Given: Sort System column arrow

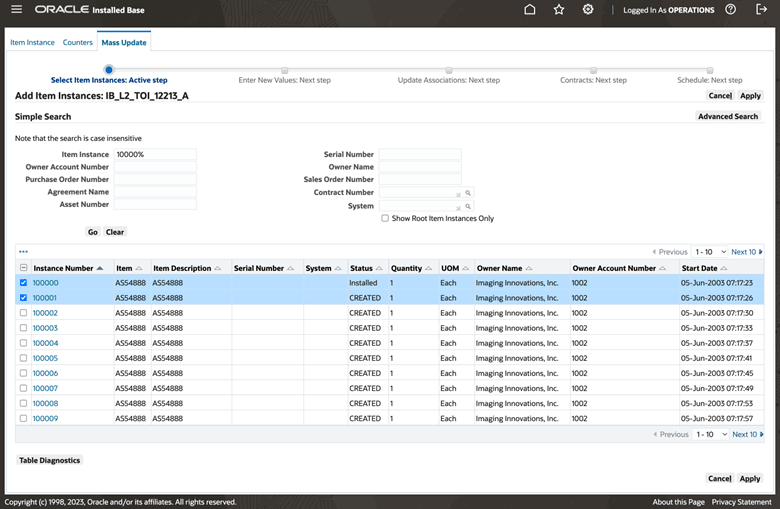Looking at the screenshot, I should click(x=338, y=268).
